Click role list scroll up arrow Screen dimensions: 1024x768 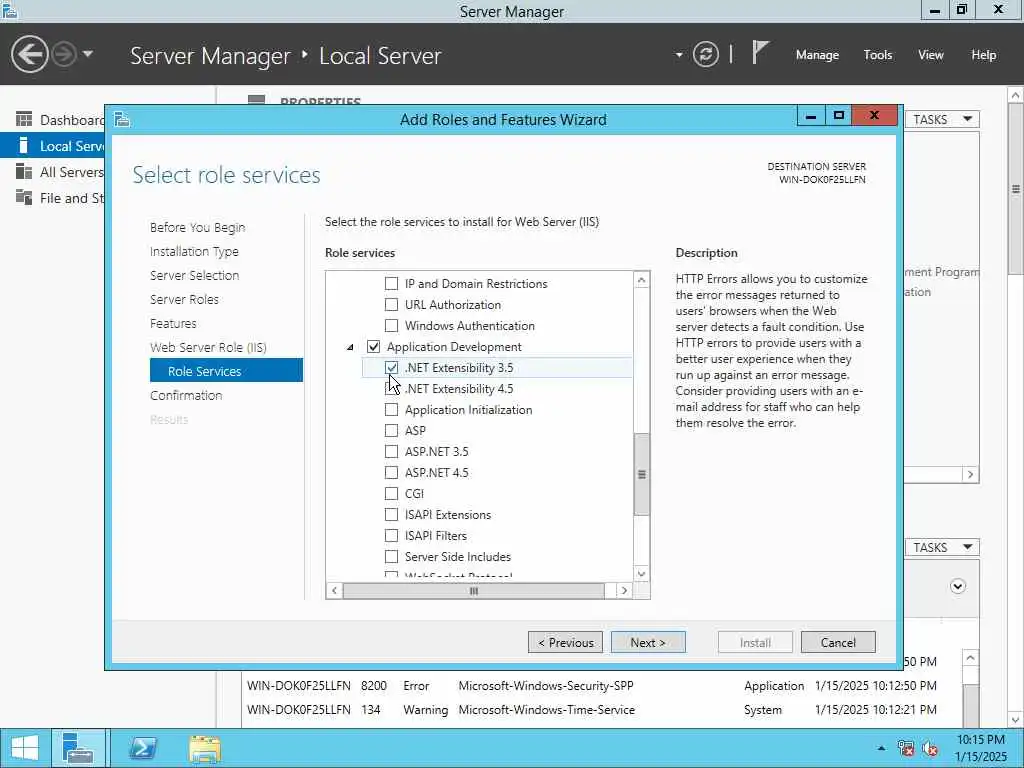click(641, 280)
